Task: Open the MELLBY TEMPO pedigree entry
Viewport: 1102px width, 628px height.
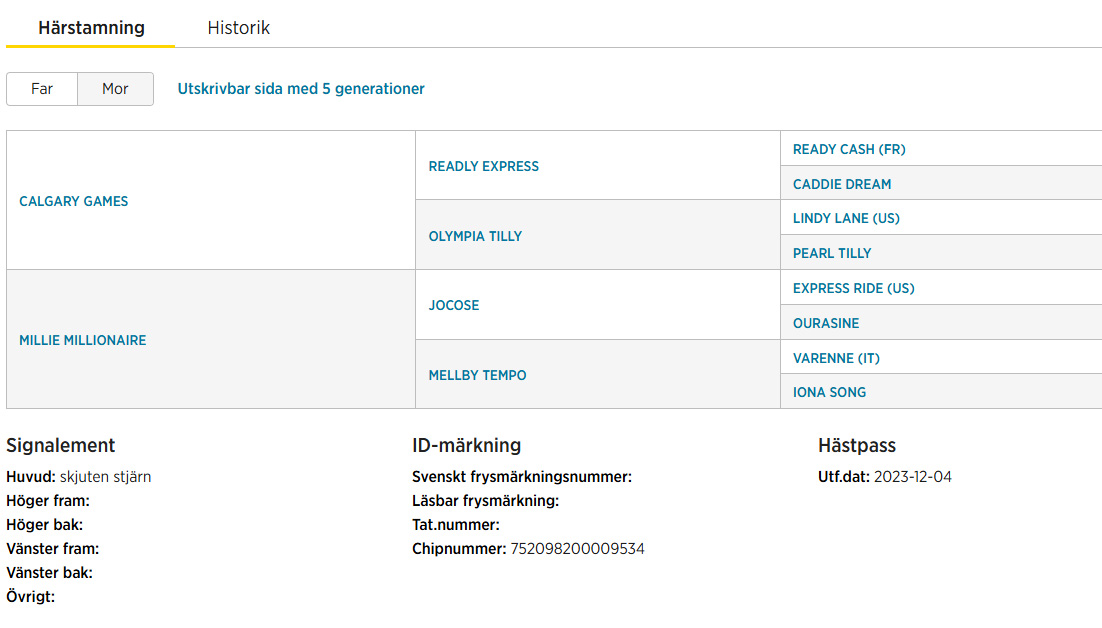Action: (x=477, y=376)
